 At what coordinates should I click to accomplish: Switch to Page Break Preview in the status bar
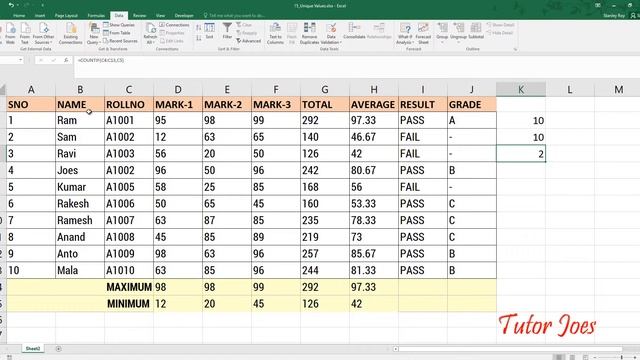tap(586, 357)
